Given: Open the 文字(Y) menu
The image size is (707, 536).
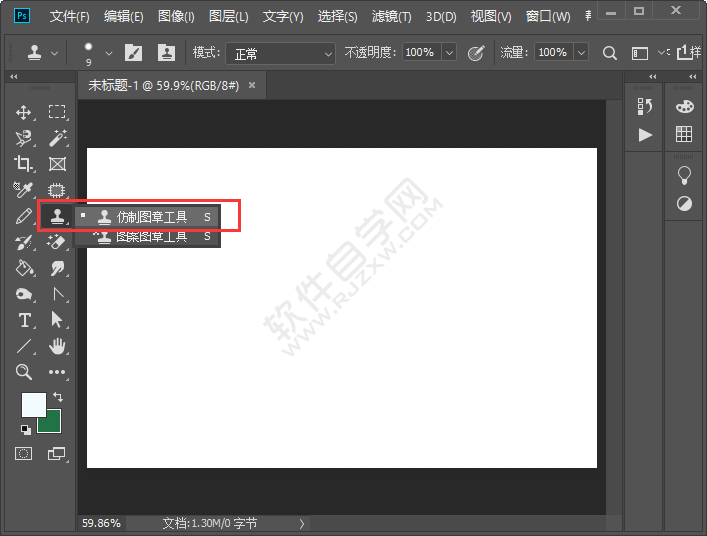Looking at the screenshot, I should 283,17.
